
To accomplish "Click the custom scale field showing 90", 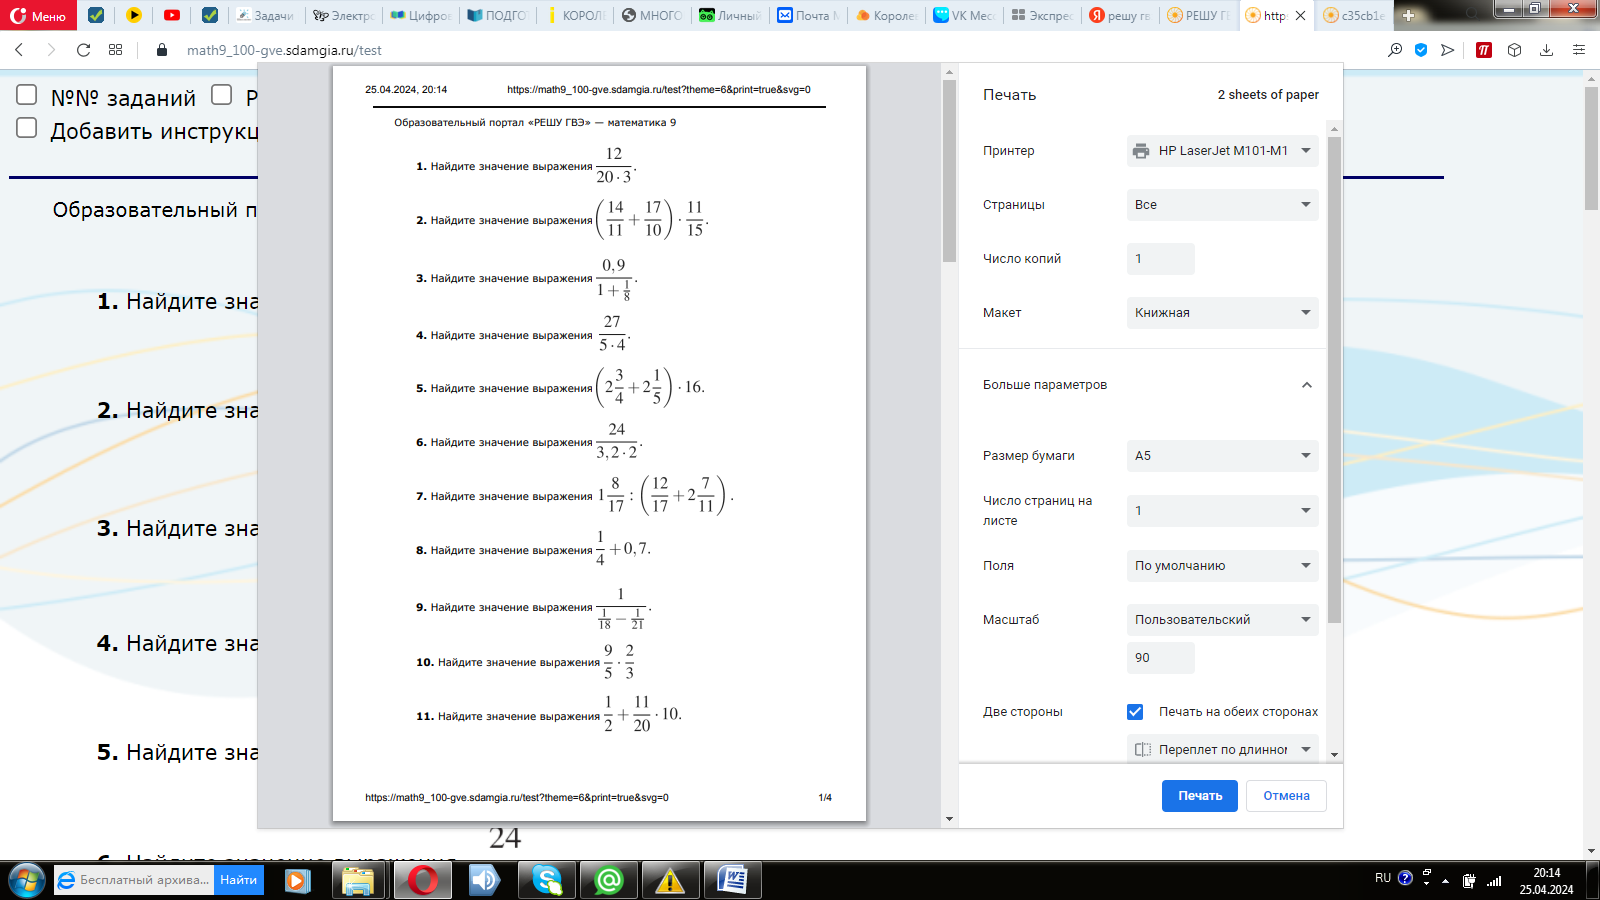I will point(1160,658).
